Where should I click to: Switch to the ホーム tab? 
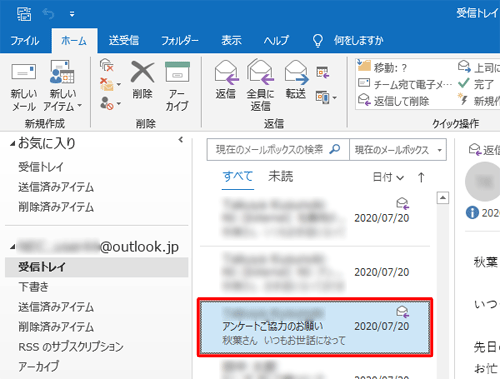(74, 41)
